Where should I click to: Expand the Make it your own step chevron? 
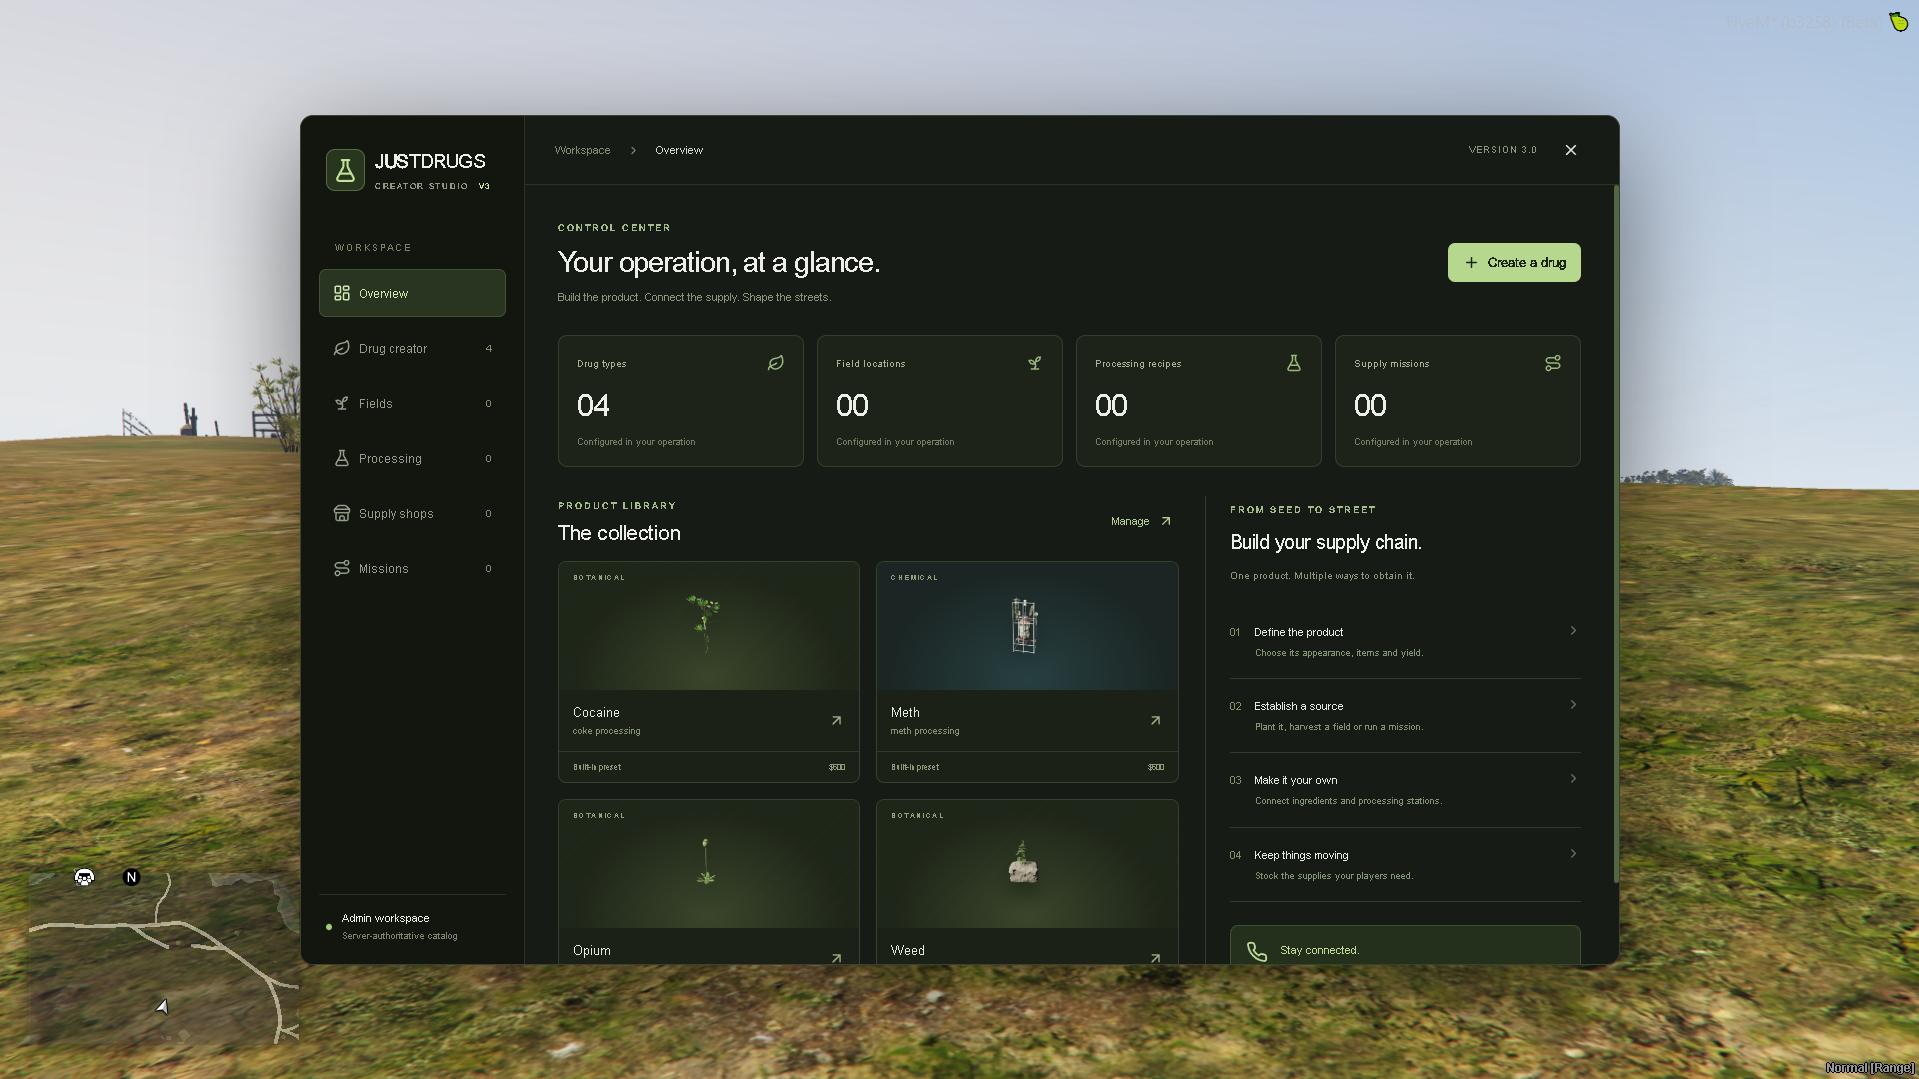(x=1573, y=778)
